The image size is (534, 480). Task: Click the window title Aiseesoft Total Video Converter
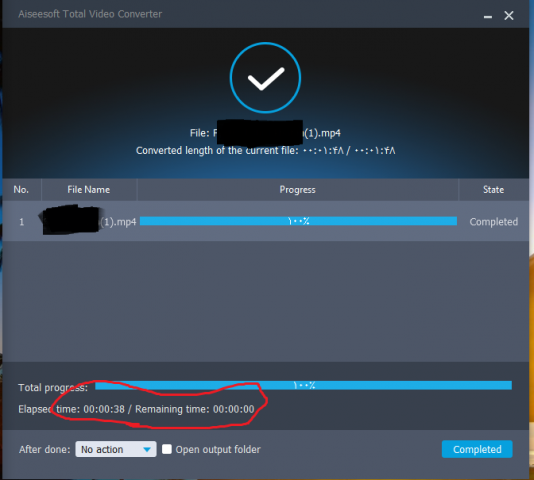(90, 14)
